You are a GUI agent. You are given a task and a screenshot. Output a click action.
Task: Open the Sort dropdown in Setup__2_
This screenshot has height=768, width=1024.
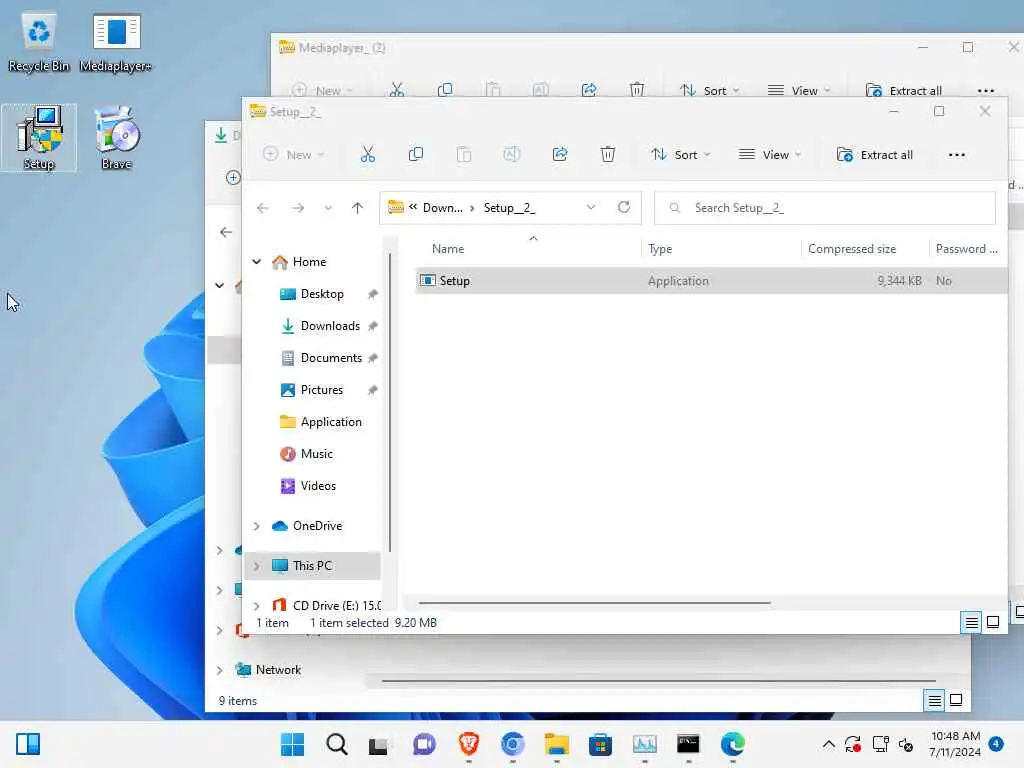pyautogui.click(x=680, y=155)
